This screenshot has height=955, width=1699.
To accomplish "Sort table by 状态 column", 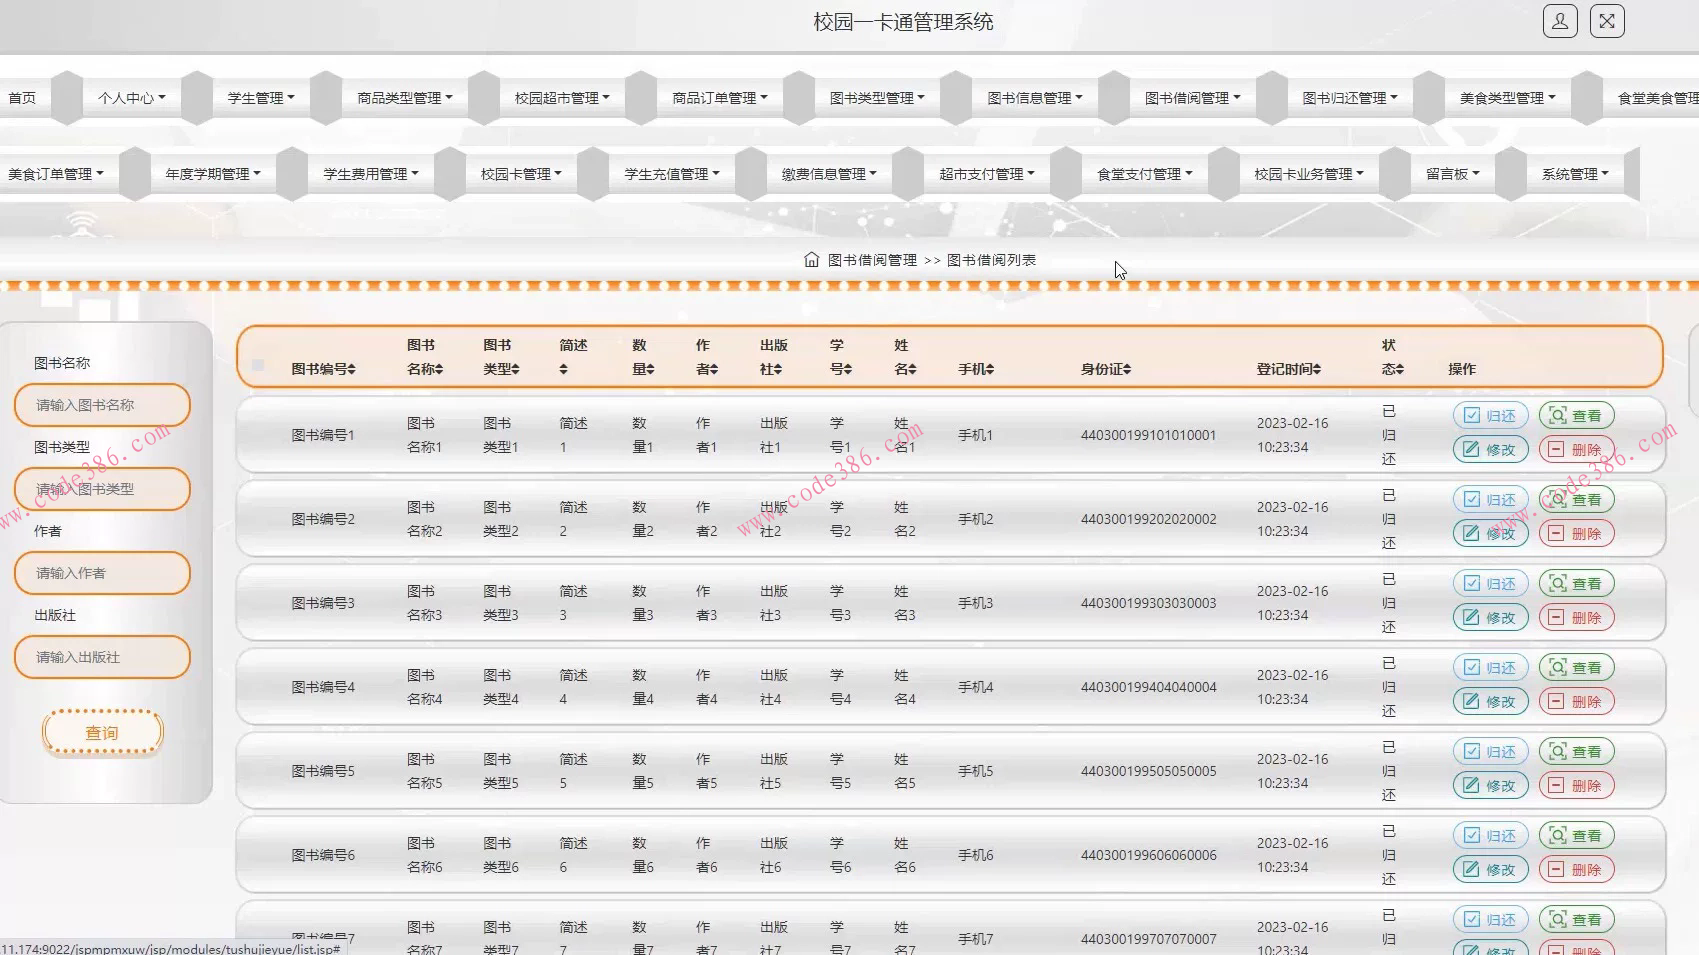I will coord(1393,357).
